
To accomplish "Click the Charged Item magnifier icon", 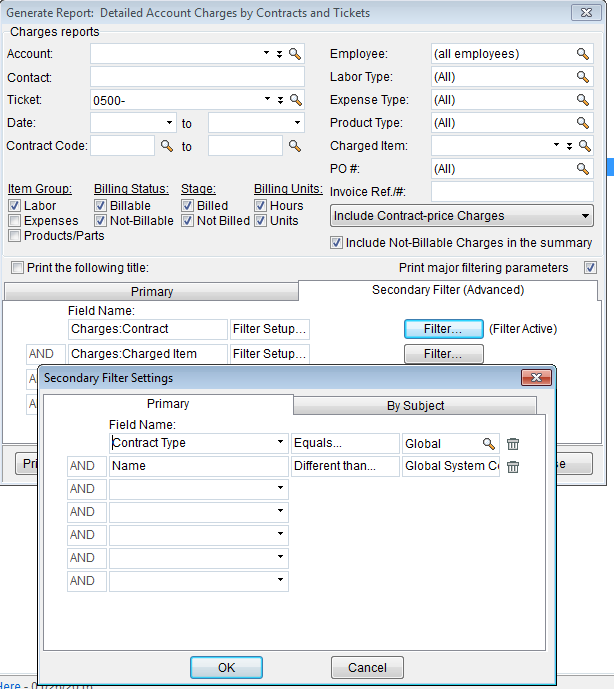I will click(583, 146).
